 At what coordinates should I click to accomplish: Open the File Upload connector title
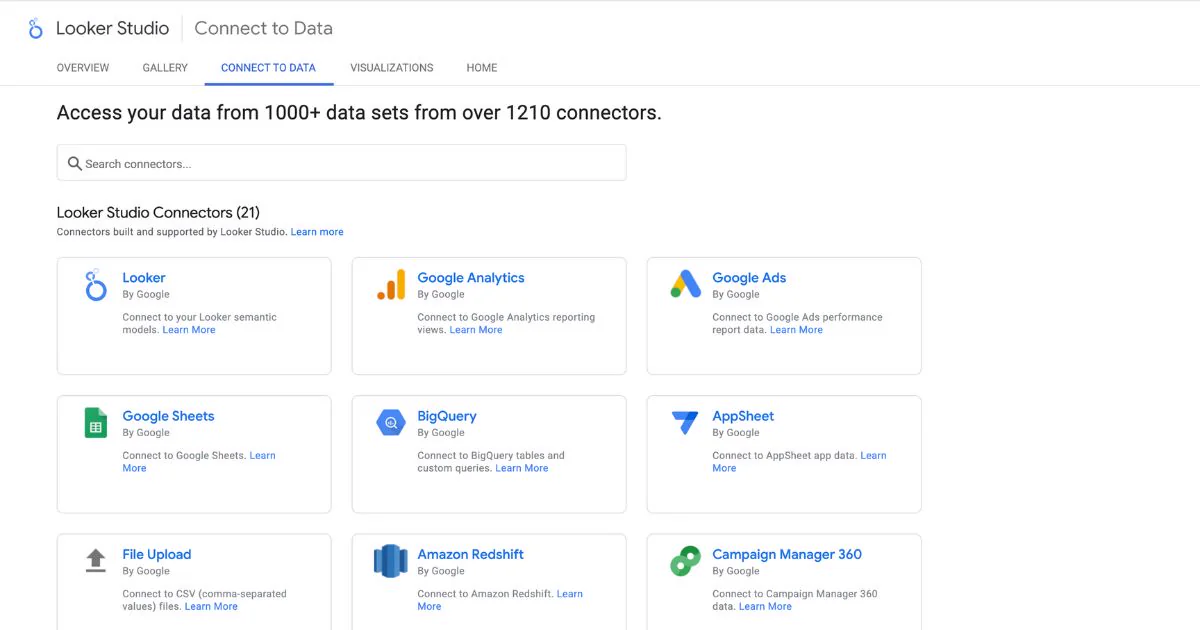[x=157, y=554]
